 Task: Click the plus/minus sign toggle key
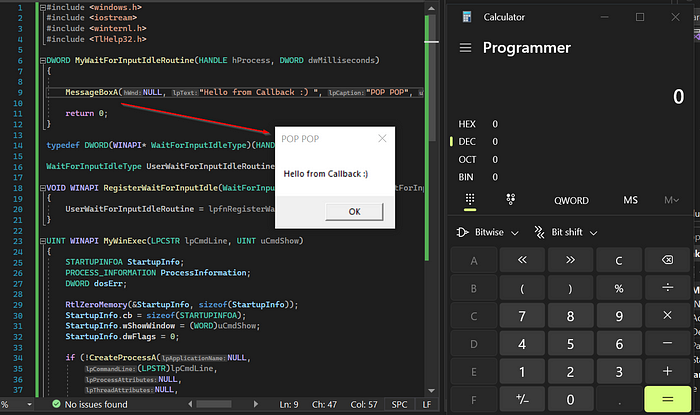[x=522, y=399]
